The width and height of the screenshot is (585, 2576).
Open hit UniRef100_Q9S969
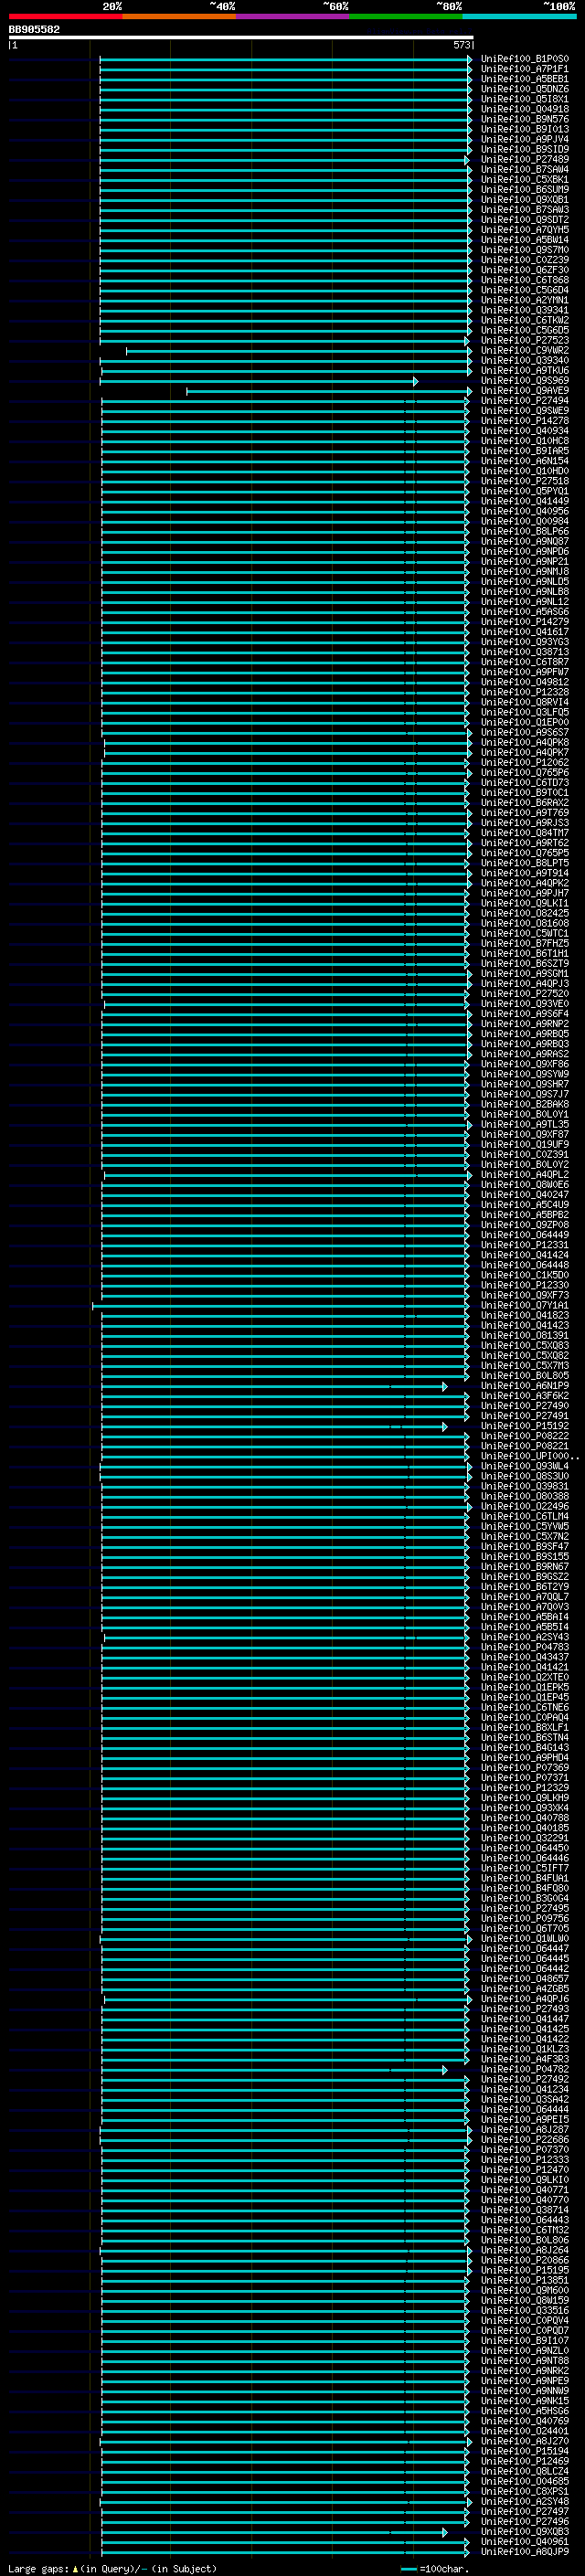click(x=524, y=380)
